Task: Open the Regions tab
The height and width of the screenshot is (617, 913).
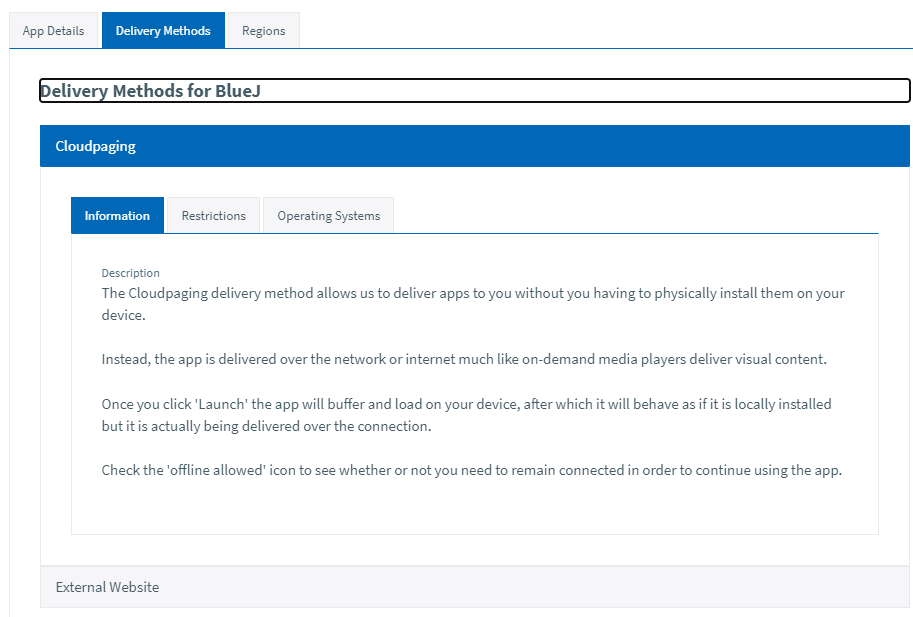Action: 264,30
